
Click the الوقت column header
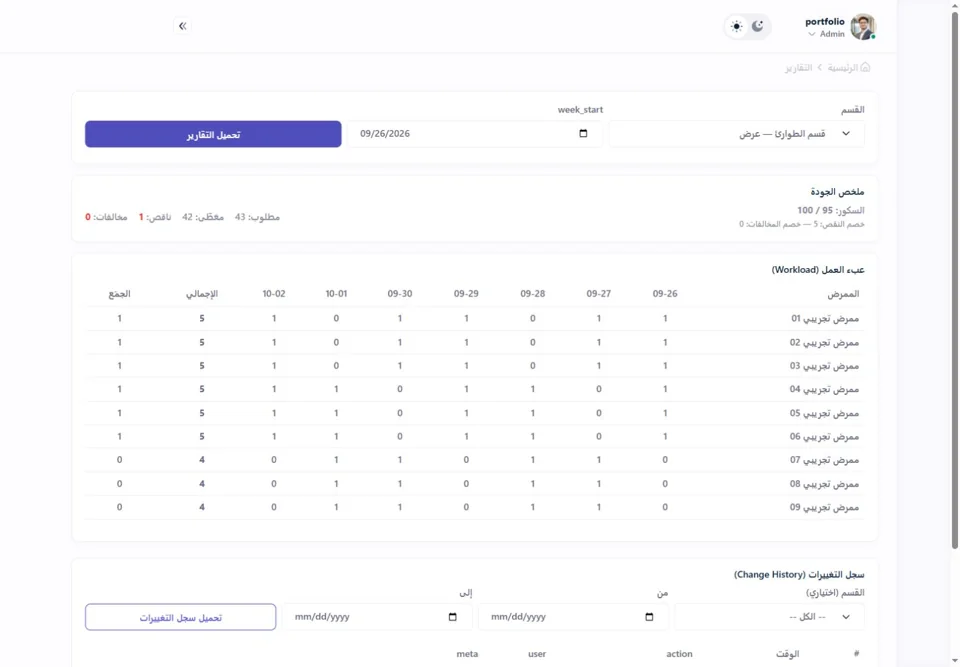click(787, 654)
